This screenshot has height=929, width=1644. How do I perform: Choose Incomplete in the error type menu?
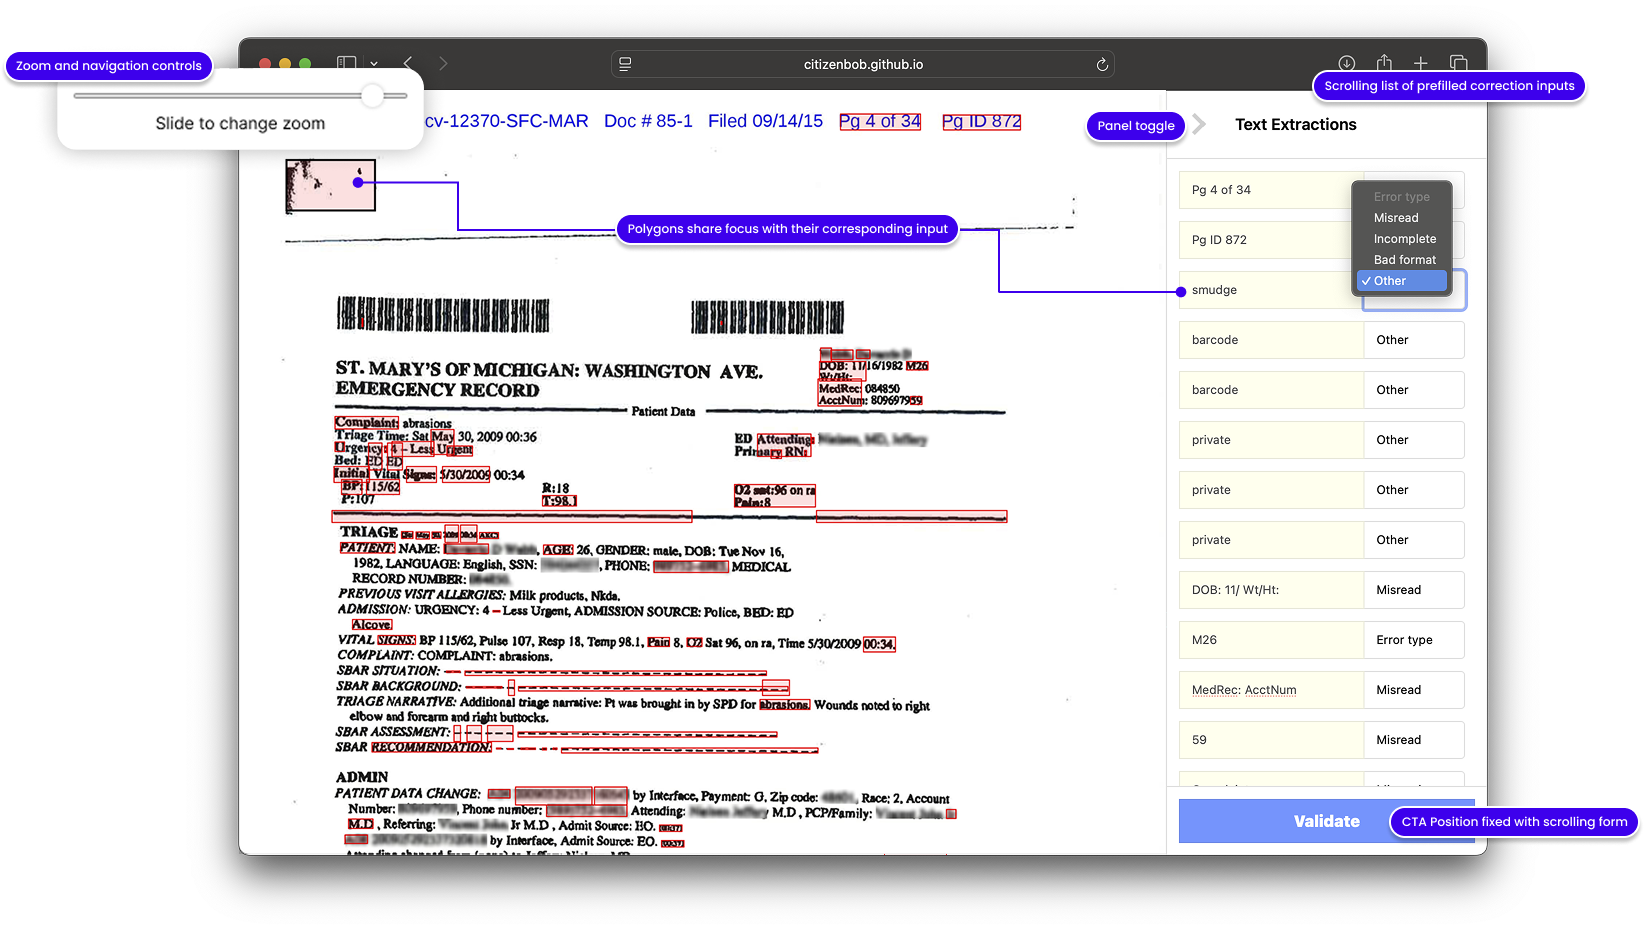[1404, 239]
